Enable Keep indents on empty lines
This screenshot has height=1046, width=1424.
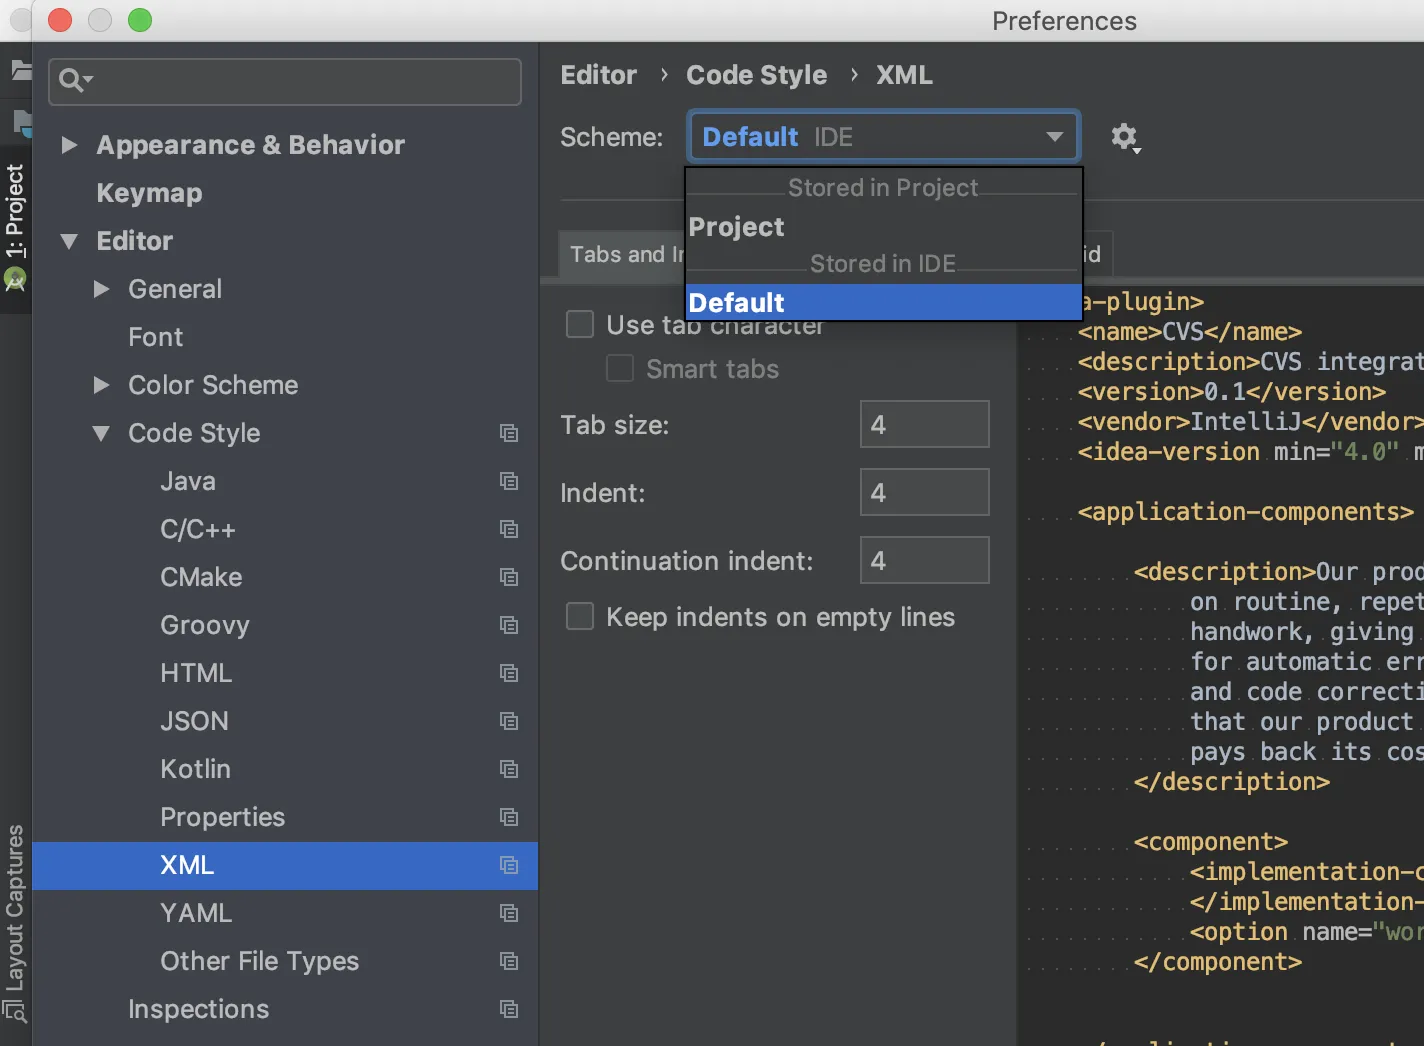[580, 617]
